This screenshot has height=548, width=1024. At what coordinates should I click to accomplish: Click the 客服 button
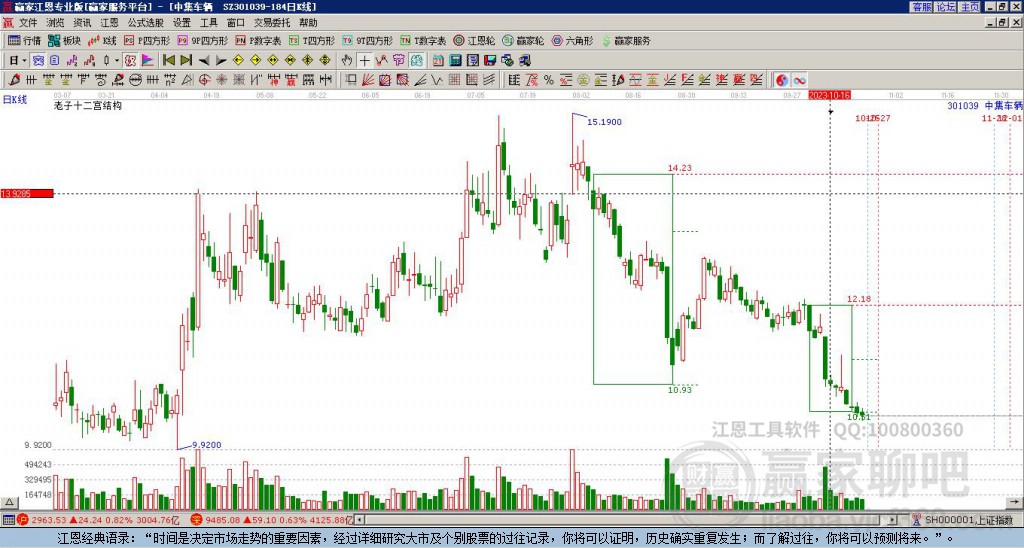coord(921,7)
